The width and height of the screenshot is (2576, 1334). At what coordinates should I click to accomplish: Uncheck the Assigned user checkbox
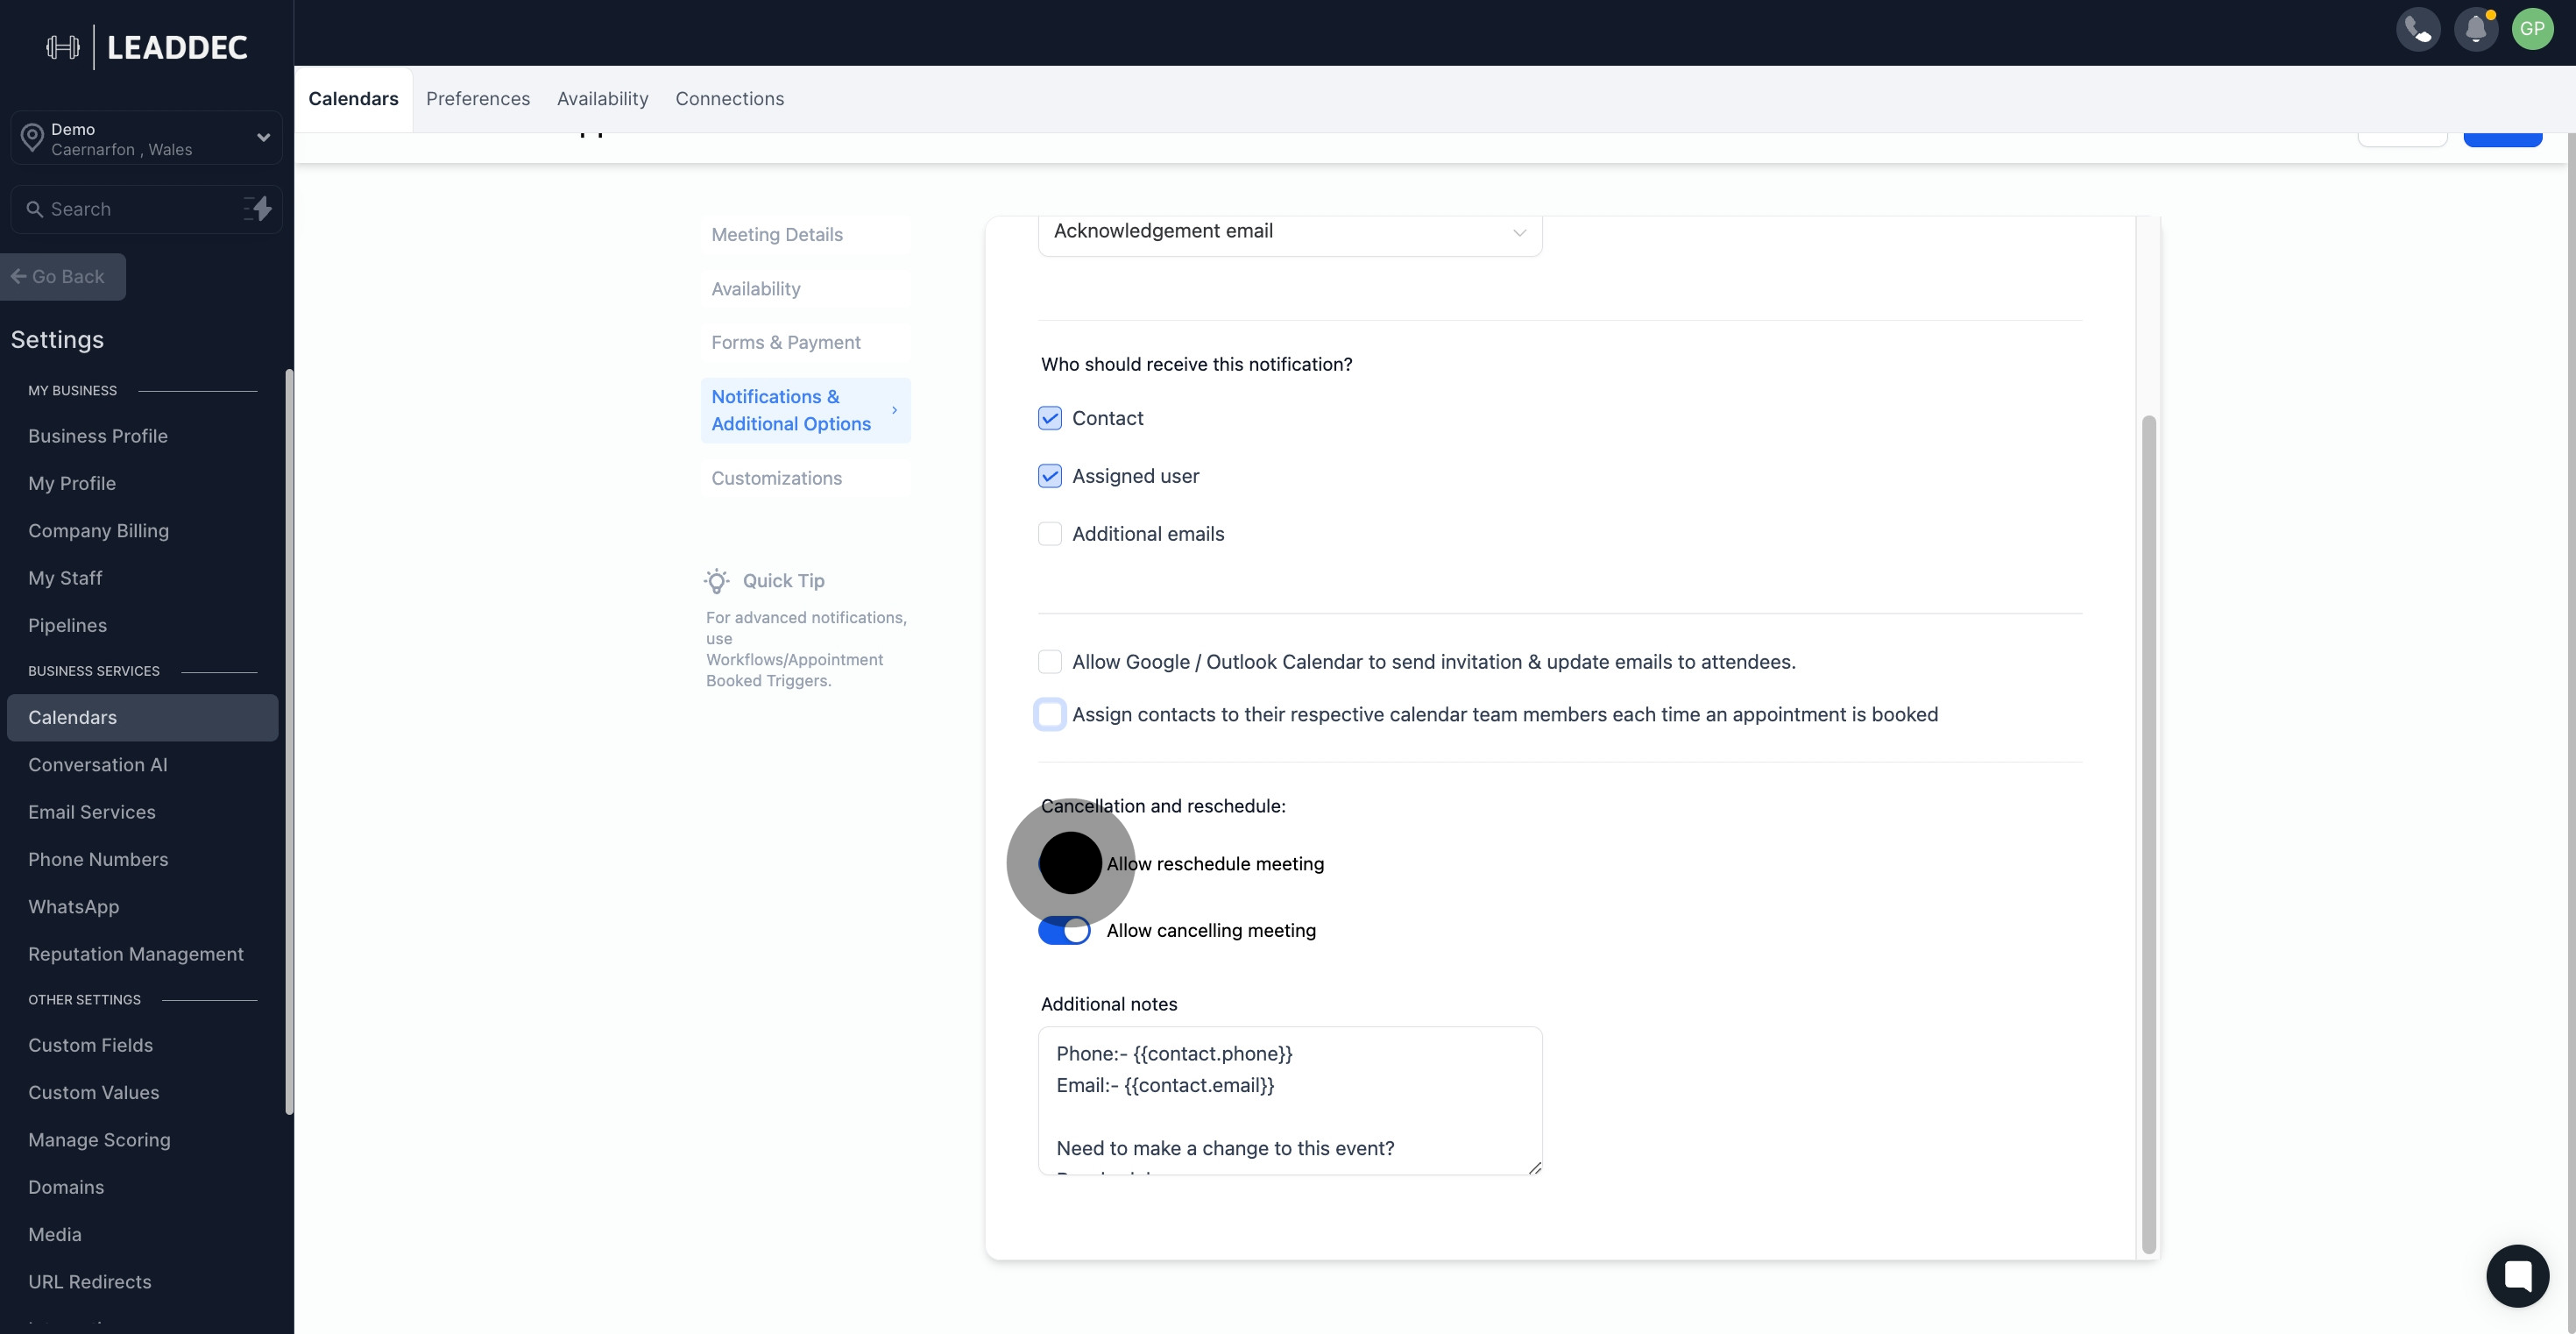(x=1049, y=476)
